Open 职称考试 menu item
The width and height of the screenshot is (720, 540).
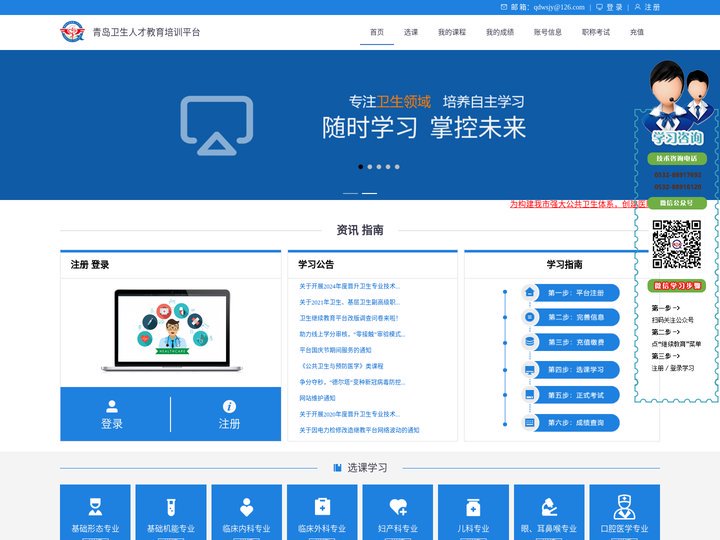596,32
